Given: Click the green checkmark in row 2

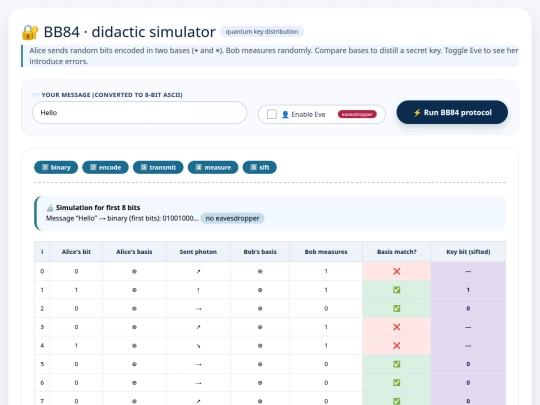Looking at the screenshot, I should [x=397, y=309].
